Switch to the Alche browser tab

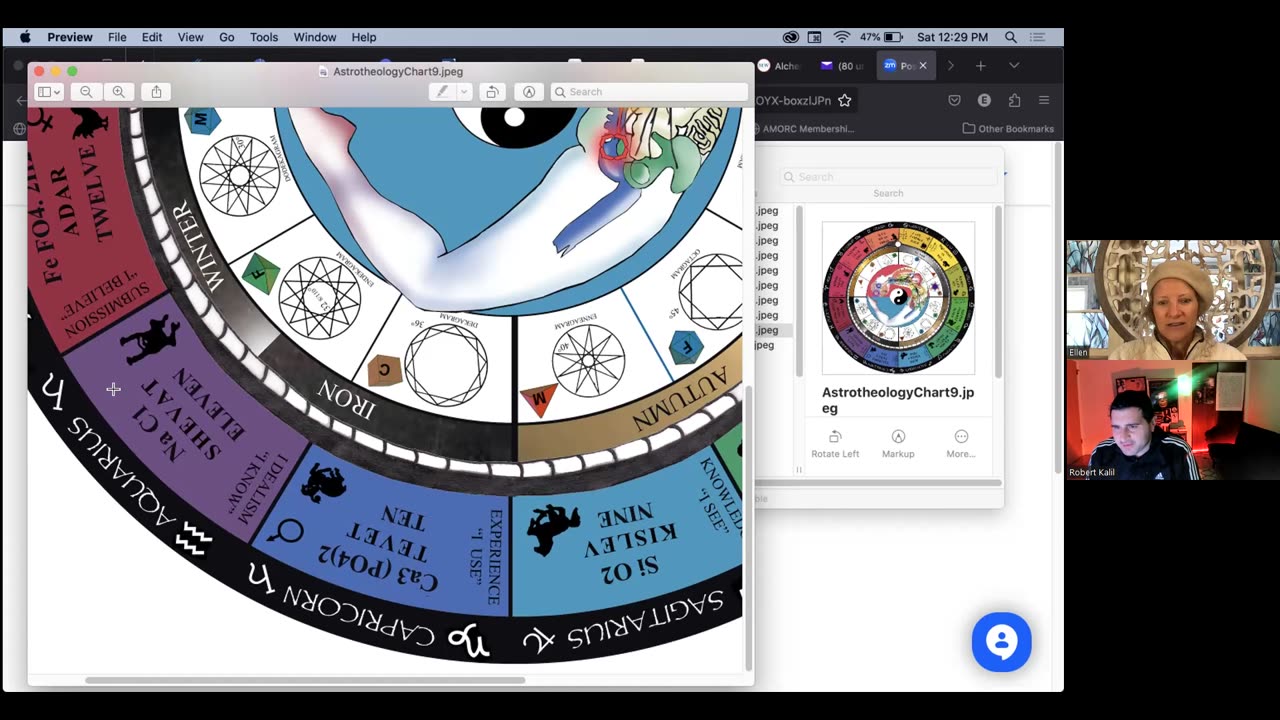[781, 66]
